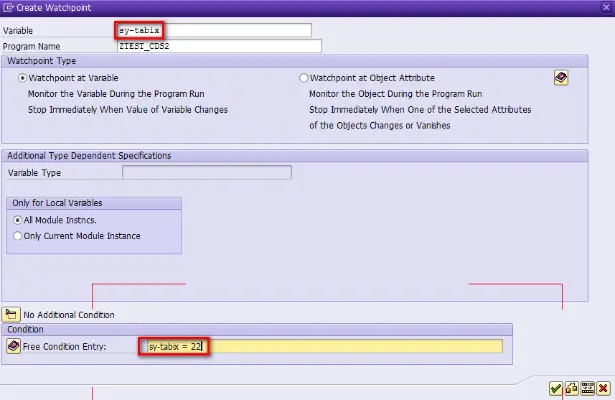Close the Create Watchpoint window

click(606, 7)
